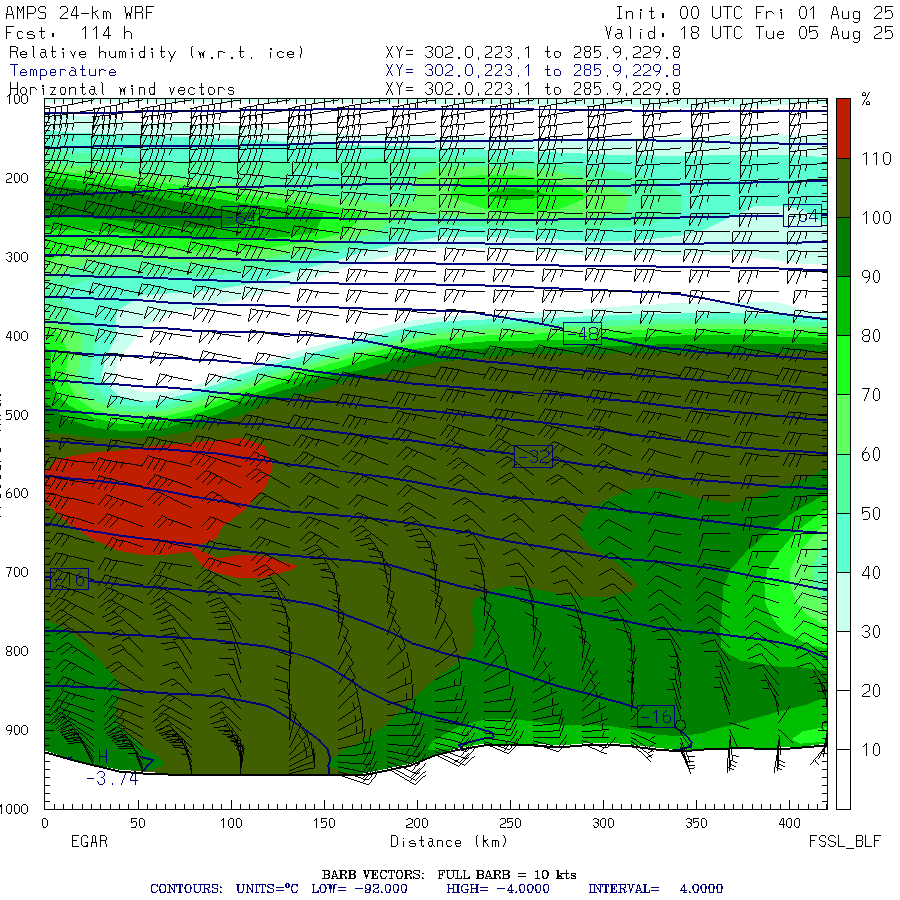This screenshot has height=900, width=900.
Task: Click the blue "H" maximum marker
Action: point(103,757)
